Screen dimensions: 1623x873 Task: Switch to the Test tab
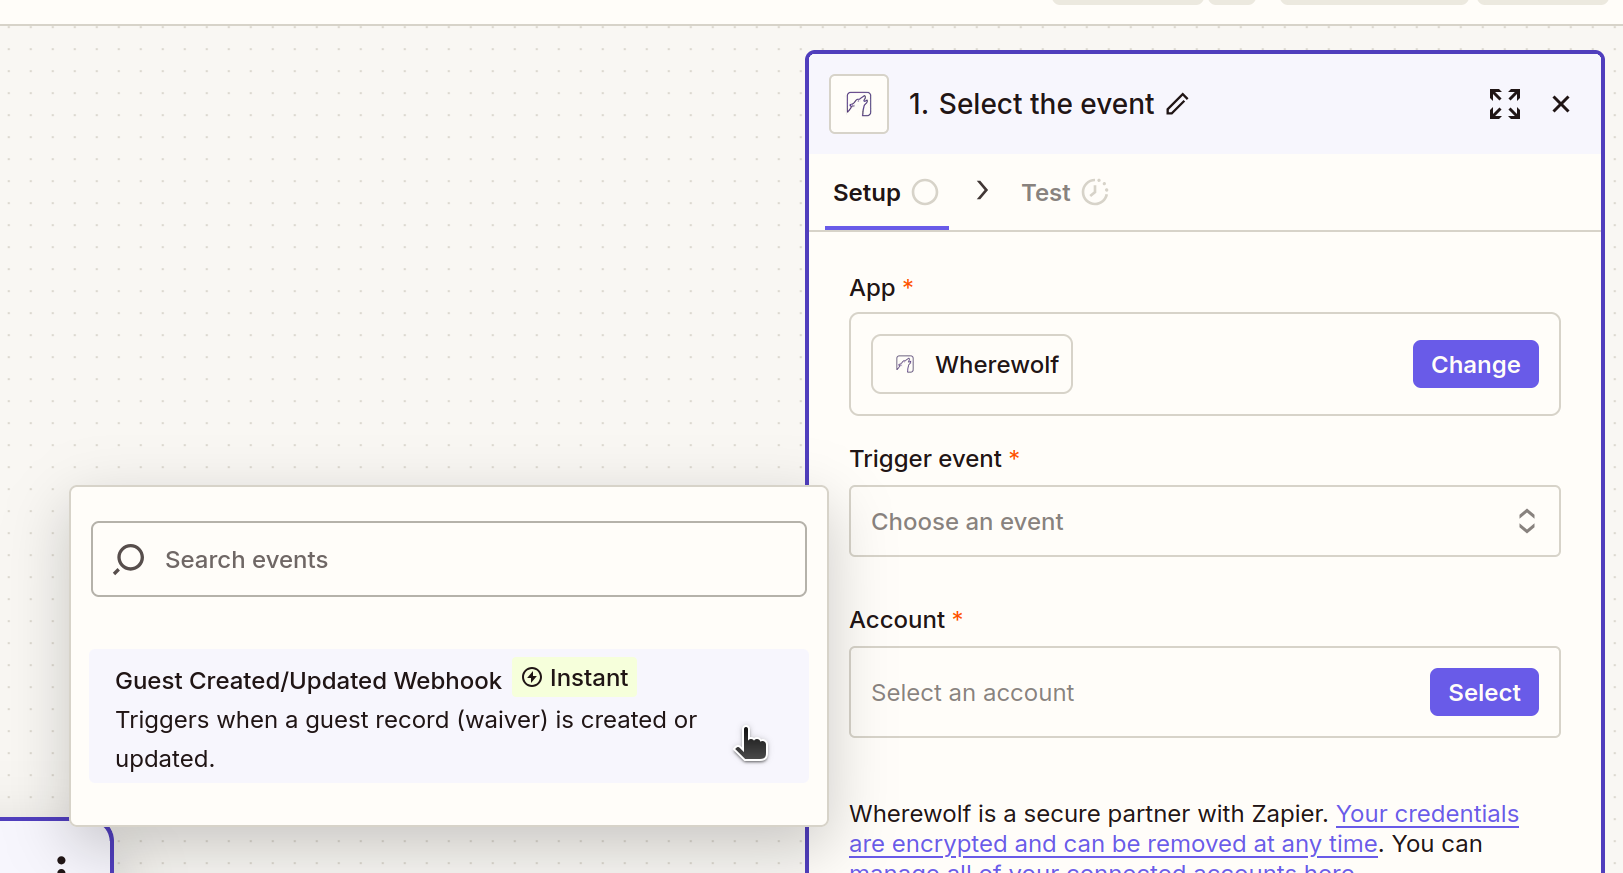pyautogui.click(x=1065, y=193)
